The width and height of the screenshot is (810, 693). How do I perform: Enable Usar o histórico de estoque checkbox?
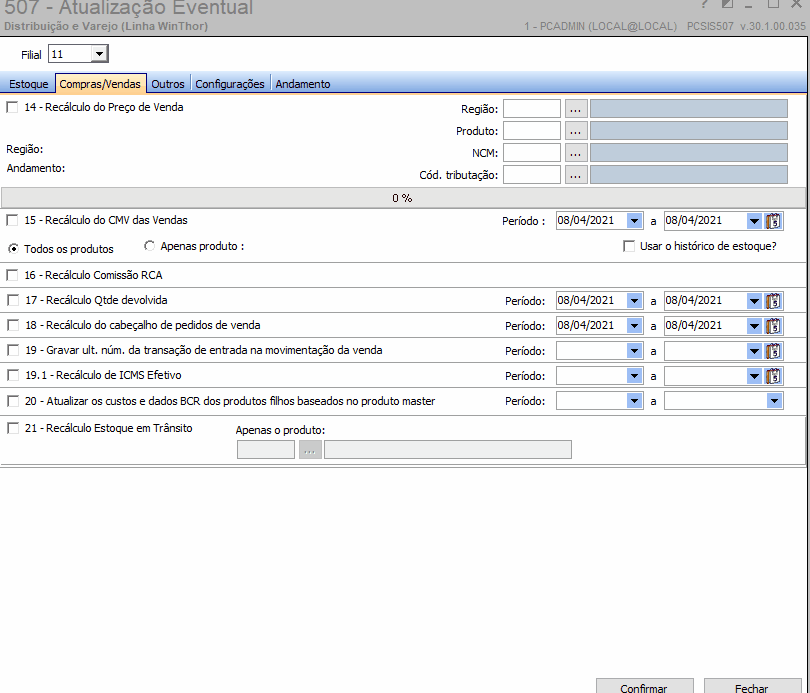629,246
